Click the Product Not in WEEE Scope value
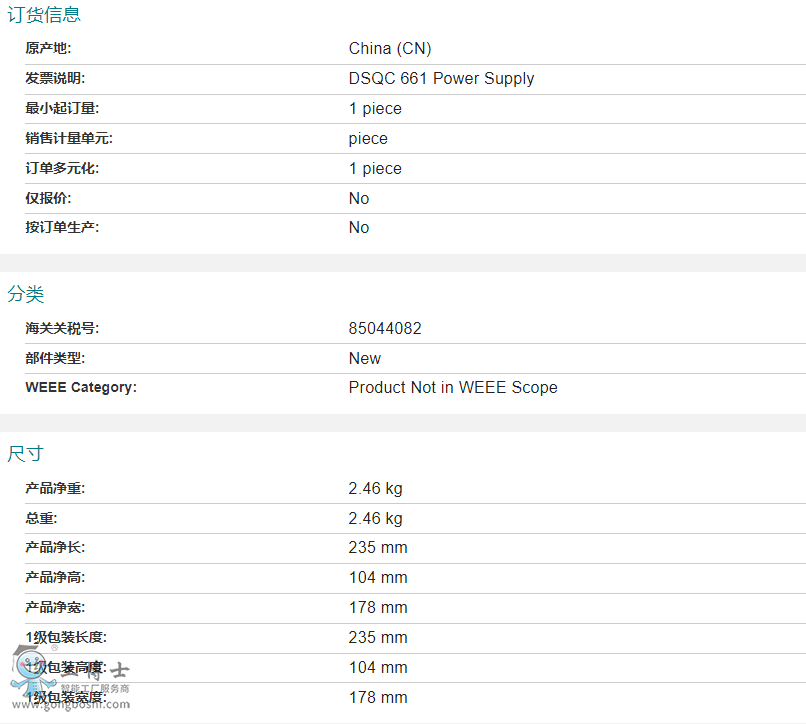The height and width of the screenshot is (724, 806). (453, 387)
